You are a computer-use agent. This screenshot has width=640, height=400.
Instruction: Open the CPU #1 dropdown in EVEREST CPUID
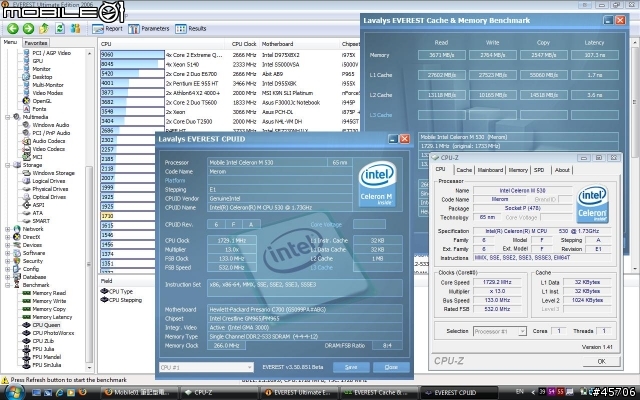(x=206, y=367)
